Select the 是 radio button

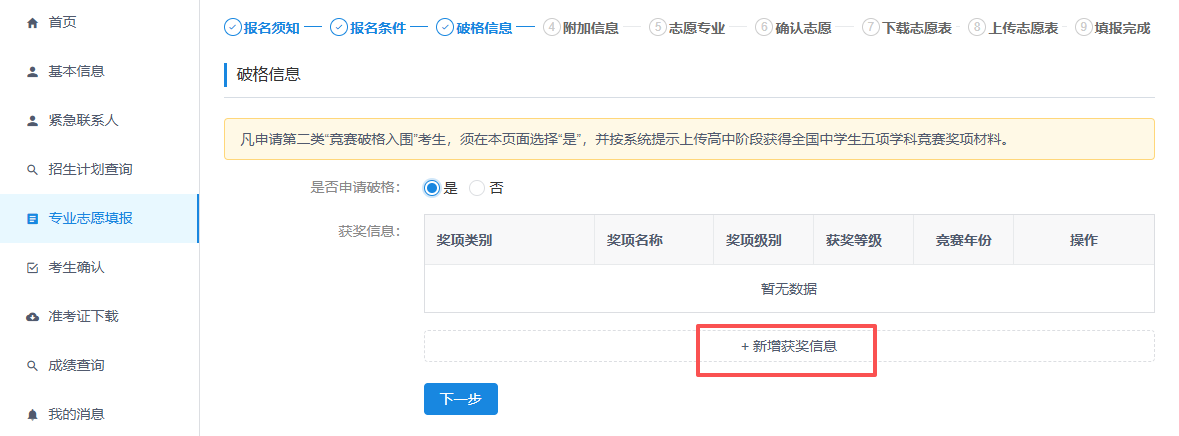(x=432, y=188)
